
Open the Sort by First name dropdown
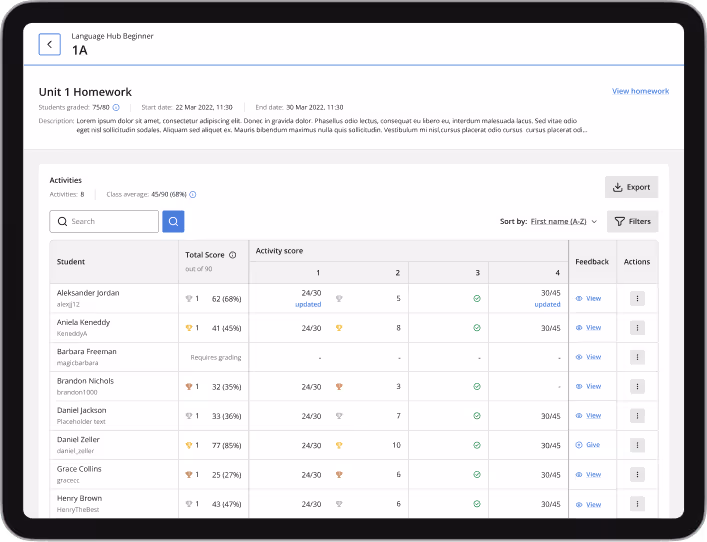564,221
